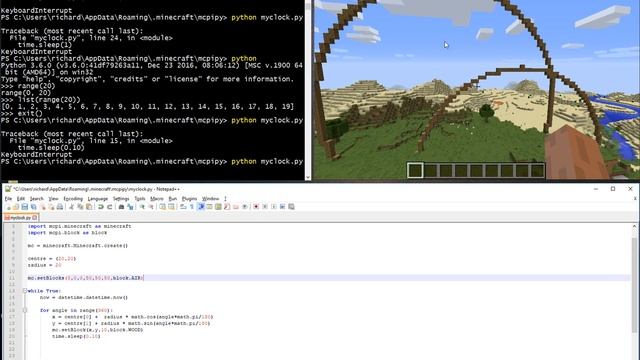The width and height of the screenshot is (640, 360).
Task: Open the Edit menu
Action: point(21,199)
